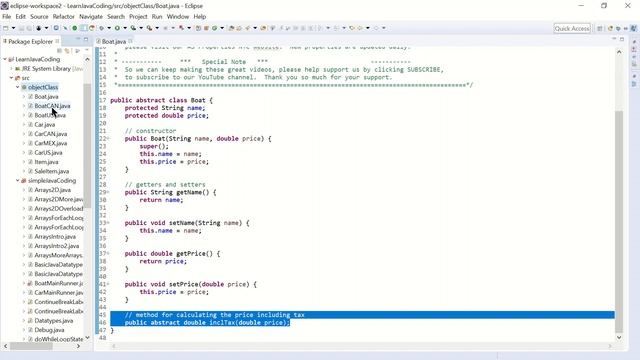This screenshot has height=360, width=640.
Task: Switch to the Java perspective icon at far right
Action: (633, 28)
